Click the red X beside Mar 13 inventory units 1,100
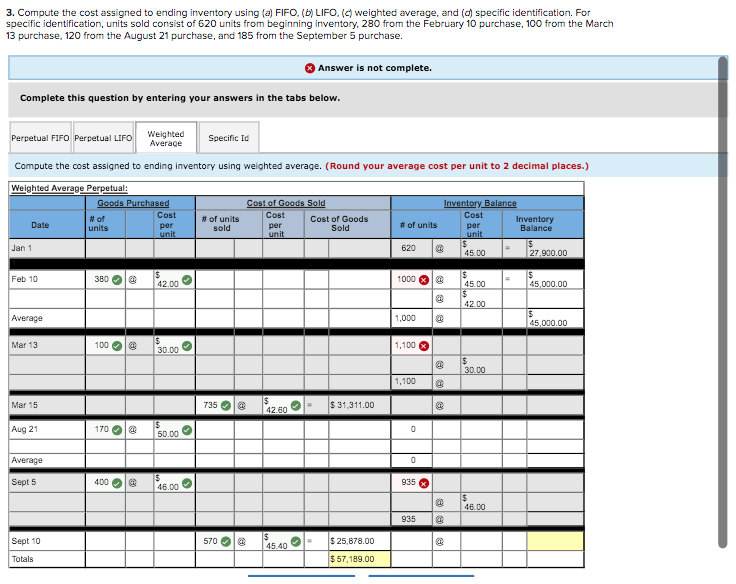Viewport: 736px width, 584px height. (x=424, y=346)
